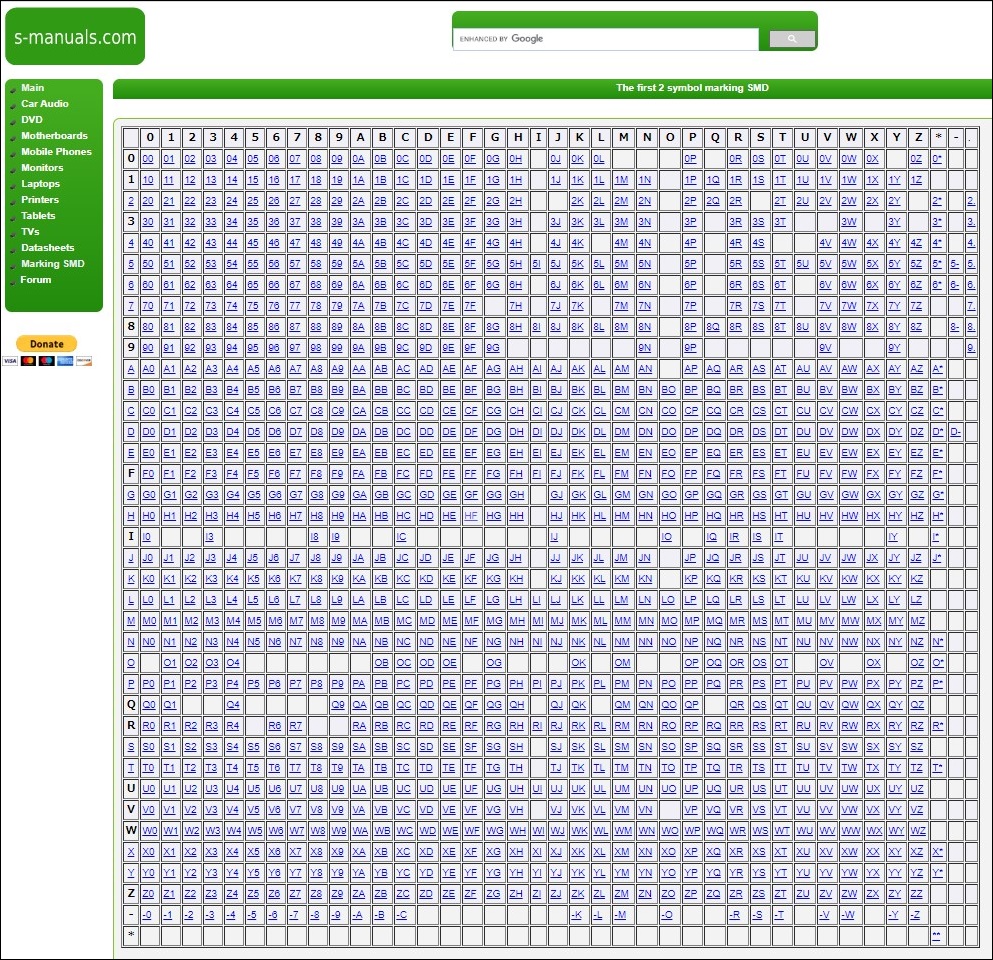This screenshot has height=960, width=993.
Task: Click the 0Z marking code link
Action: pos(916,159)
